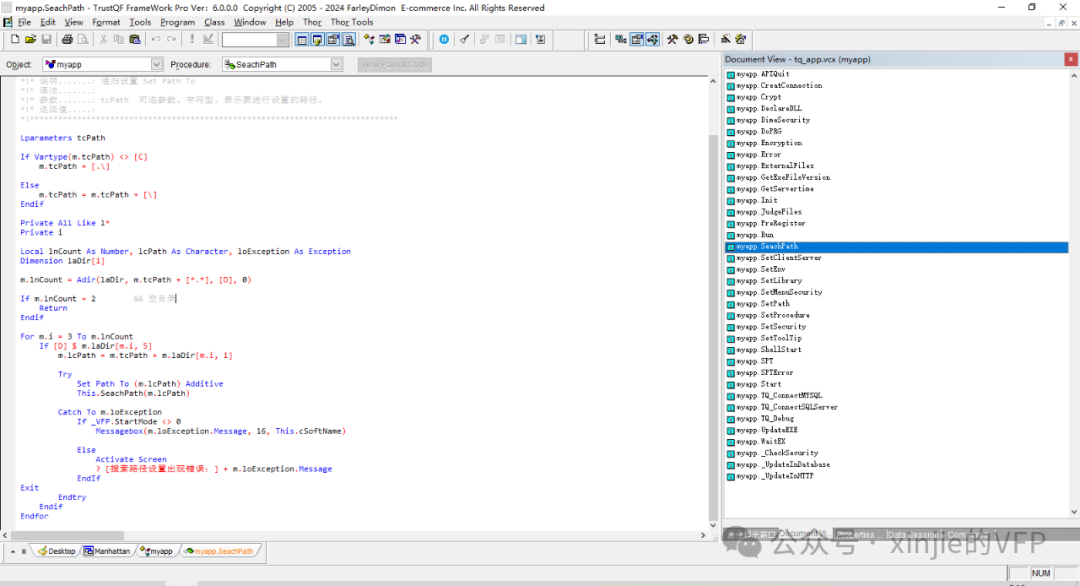Click the Undo arrow icon

coord(156,40)
